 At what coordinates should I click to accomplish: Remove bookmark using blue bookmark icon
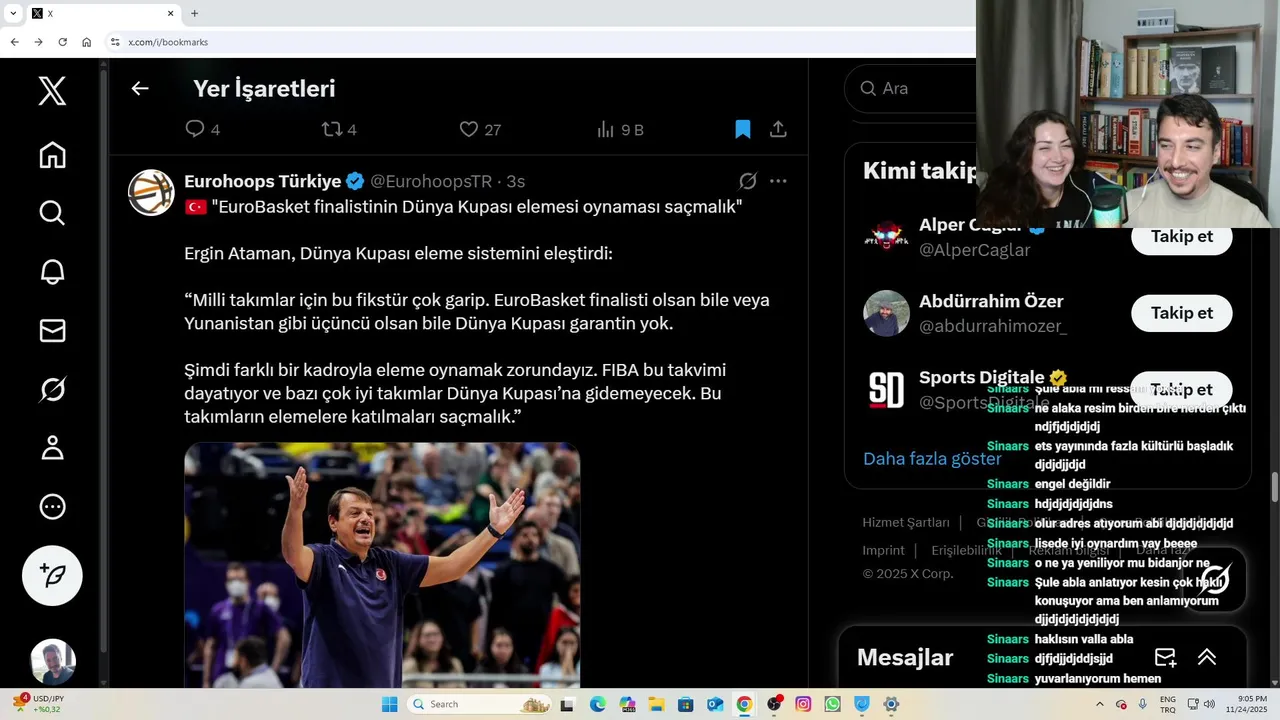pos(742,129)
